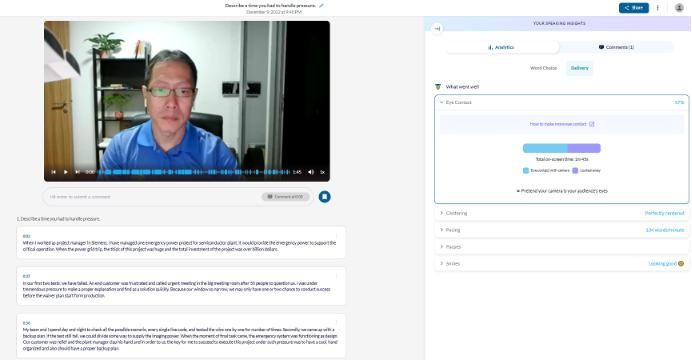Click the Share button
Image resolution: width=692 pixels, height=360 pixels.
634,8
